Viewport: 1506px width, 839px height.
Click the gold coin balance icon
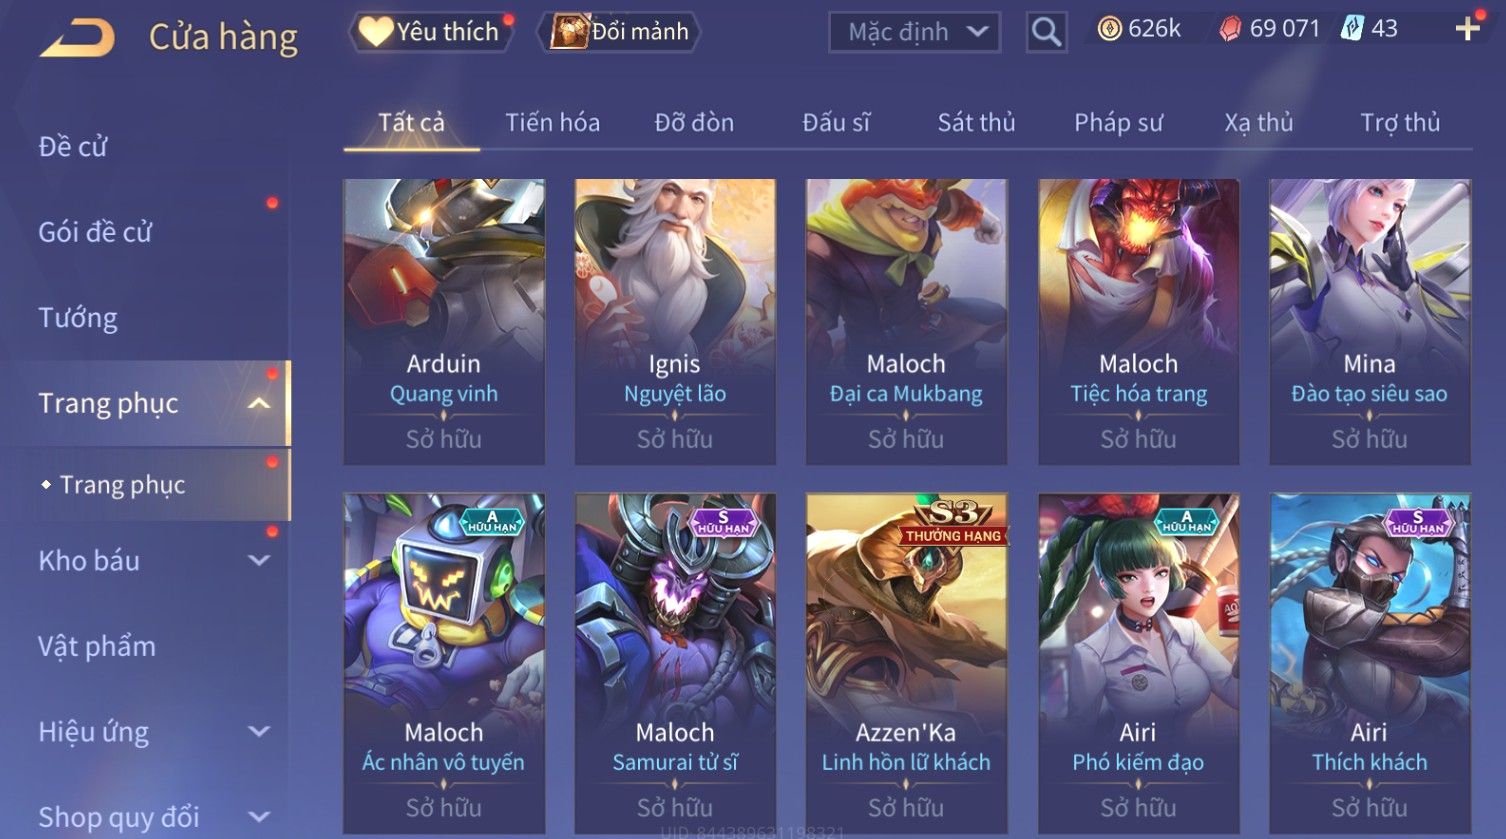(1109, 29)
